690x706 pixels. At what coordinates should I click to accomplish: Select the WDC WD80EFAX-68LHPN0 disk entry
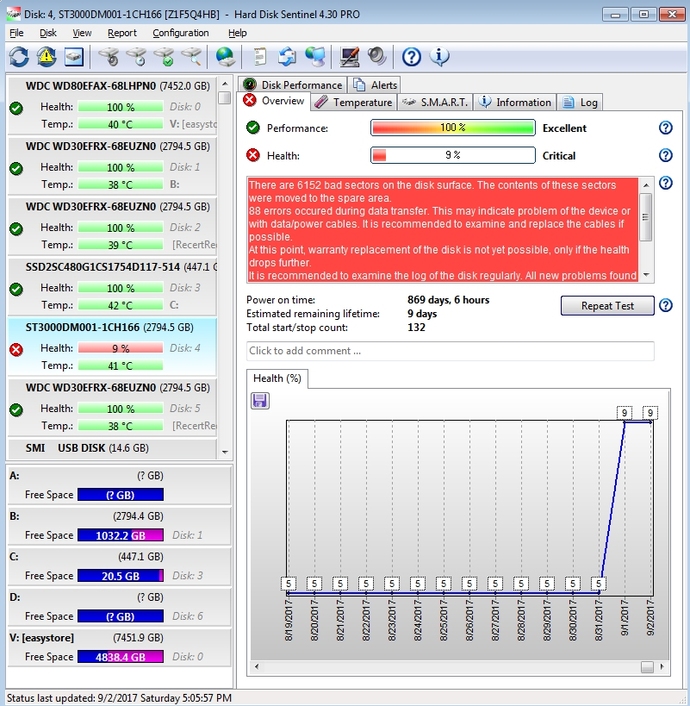coord(112,105)
